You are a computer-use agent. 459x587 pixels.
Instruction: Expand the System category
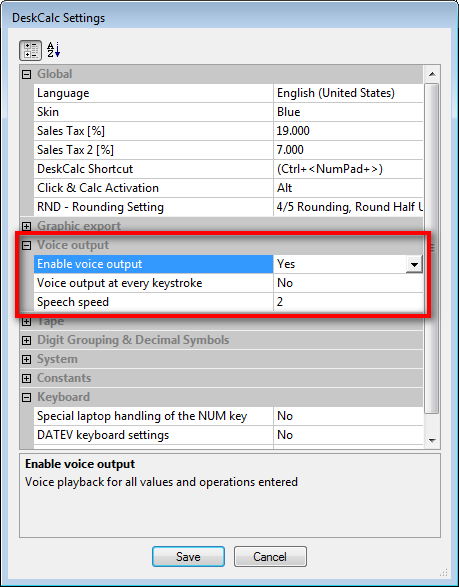coord(26,360)
